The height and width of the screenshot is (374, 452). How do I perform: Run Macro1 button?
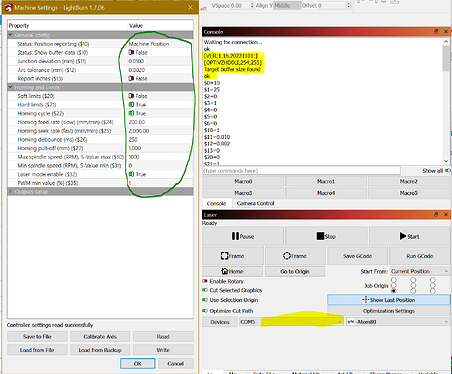[326, 181]
